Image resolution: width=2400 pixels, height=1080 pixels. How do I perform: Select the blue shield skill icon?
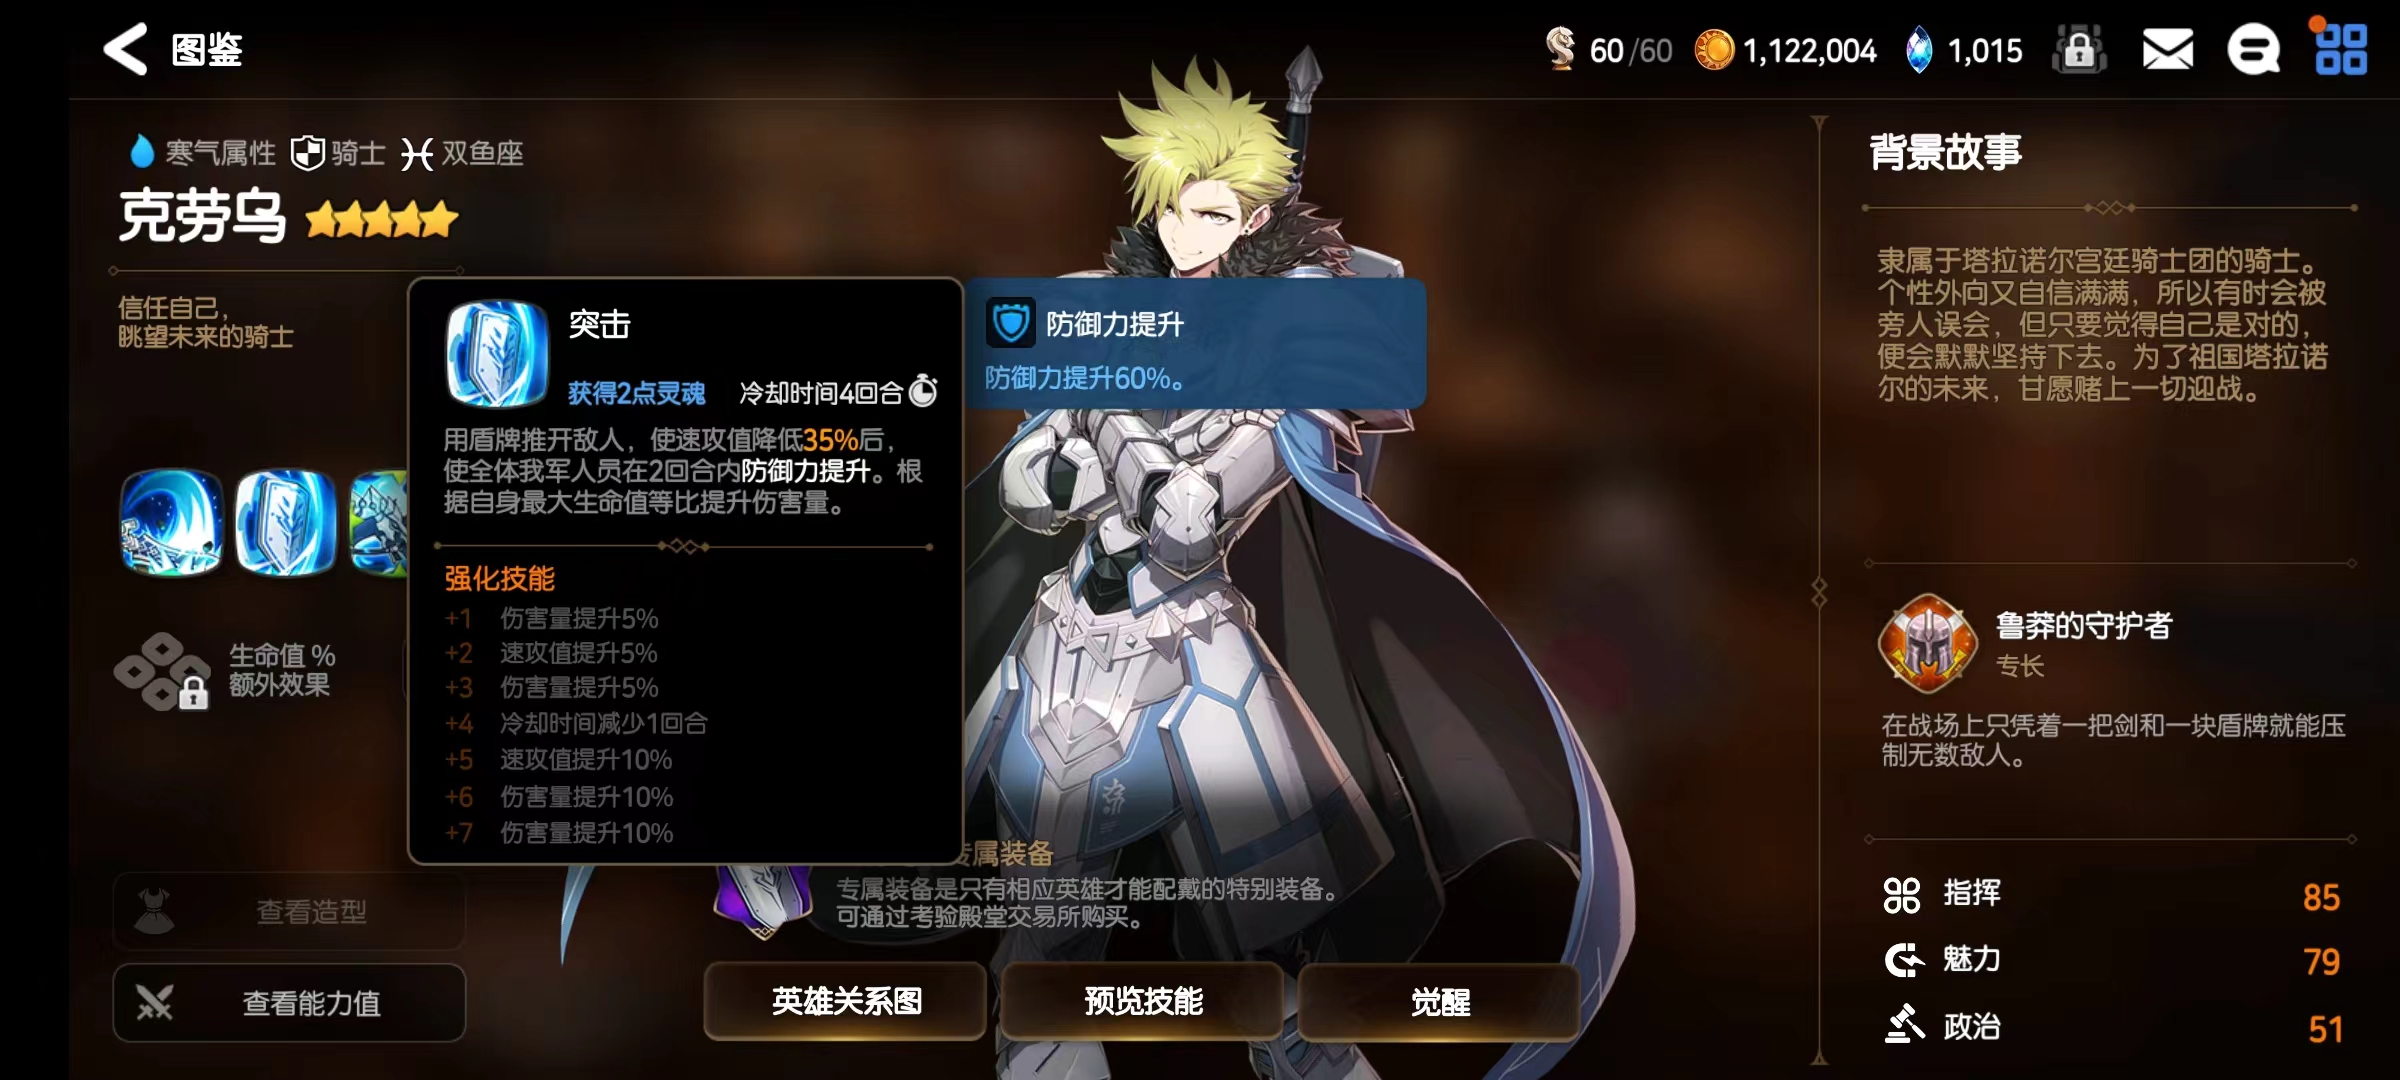286,523
